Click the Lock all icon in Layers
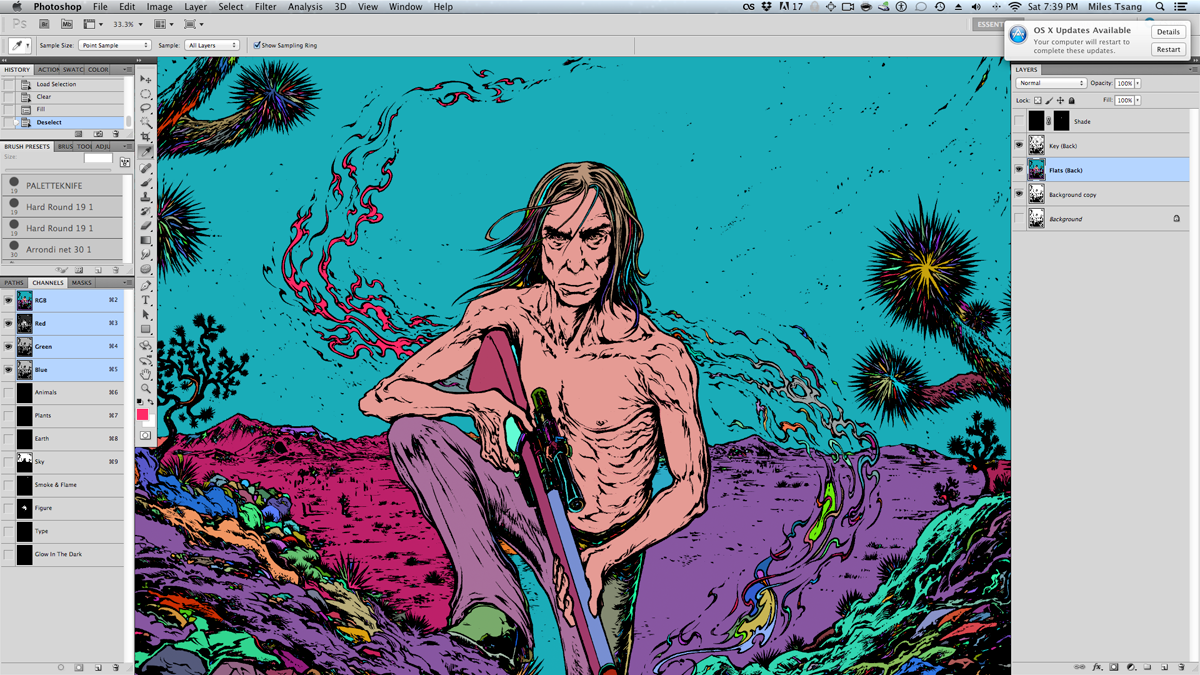This screenshot has height=675, width=1200. pos(1071,100)
